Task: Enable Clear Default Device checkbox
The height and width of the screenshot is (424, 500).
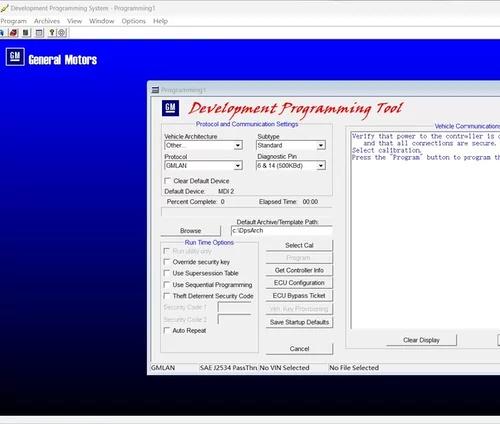Action: 167,181
